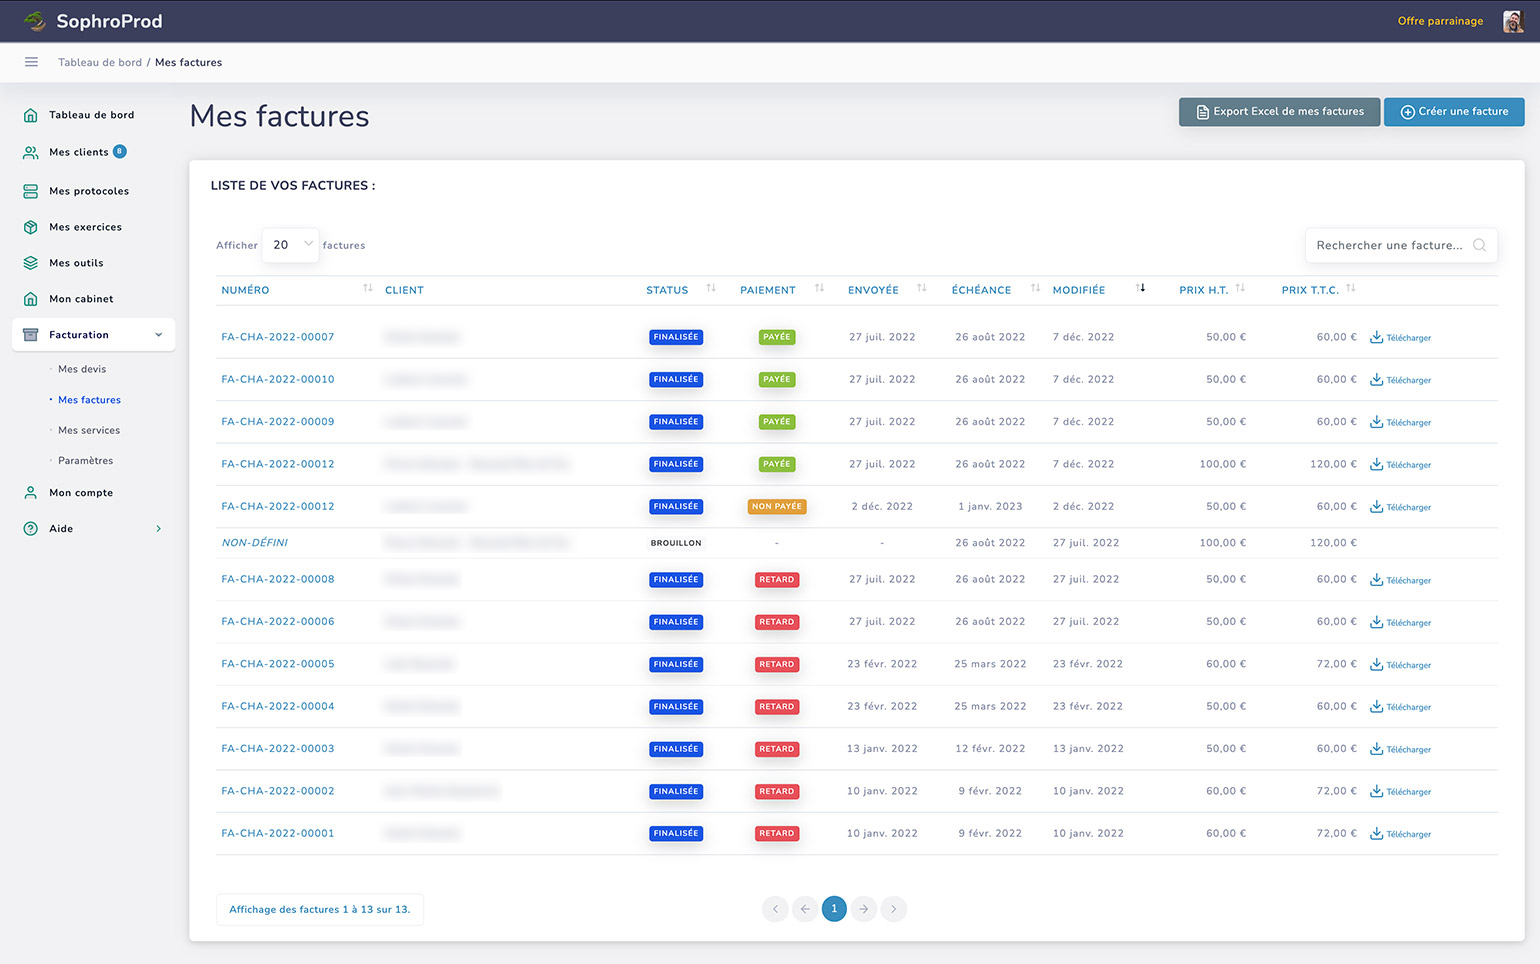This screenshot has width=1540, height=964.
Task: Sort table by Numéro column
Action: point(367,289)
